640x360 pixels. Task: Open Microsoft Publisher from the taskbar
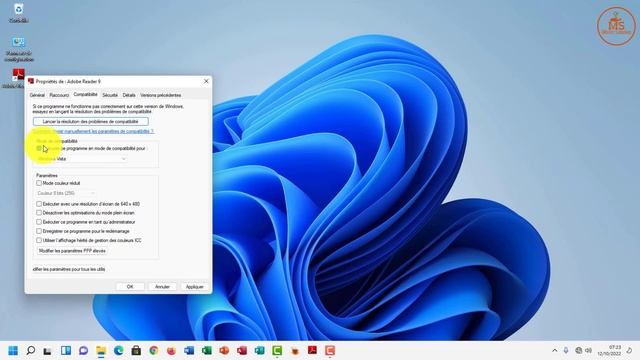[x=259, y=350]
